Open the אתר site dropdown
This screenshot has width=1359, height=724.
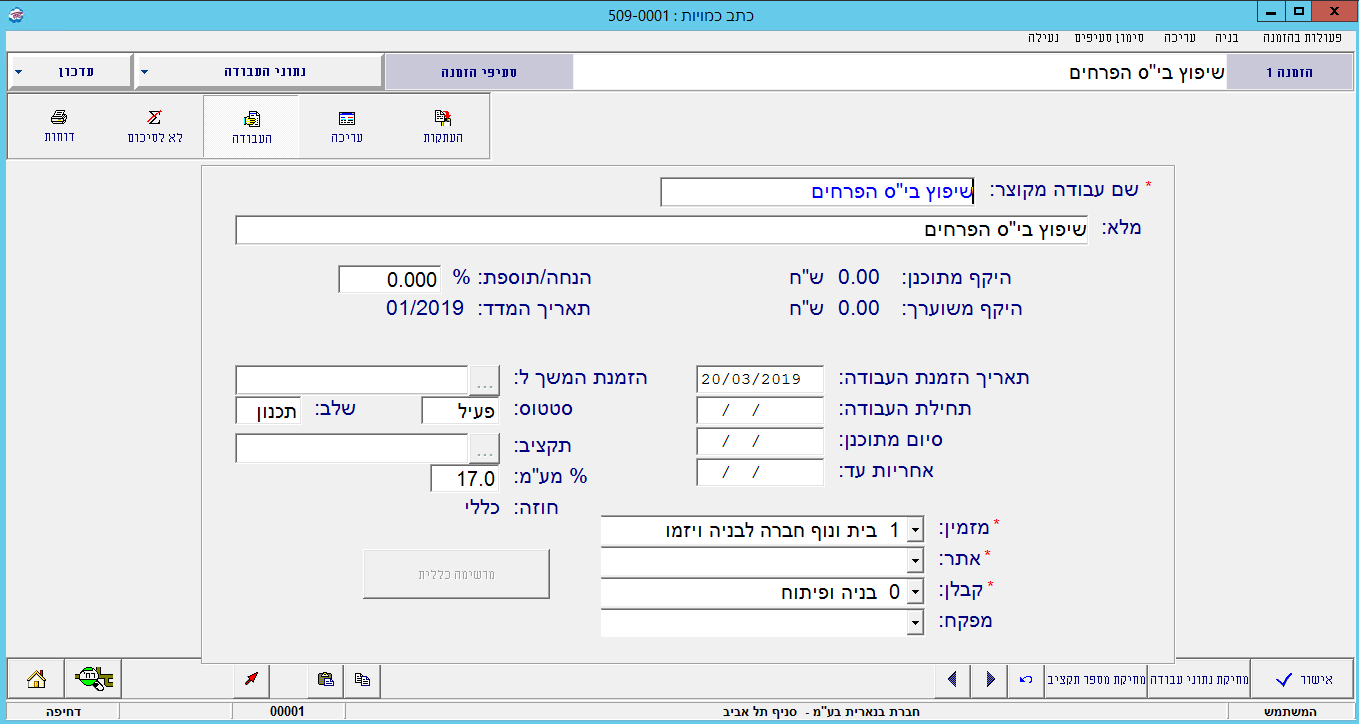click(914, 562)
